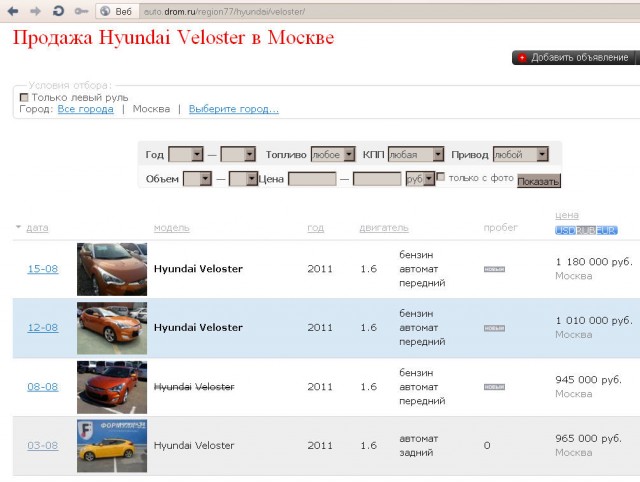Sort the list by дата column

pyautogui.click(x=37, y=228)
